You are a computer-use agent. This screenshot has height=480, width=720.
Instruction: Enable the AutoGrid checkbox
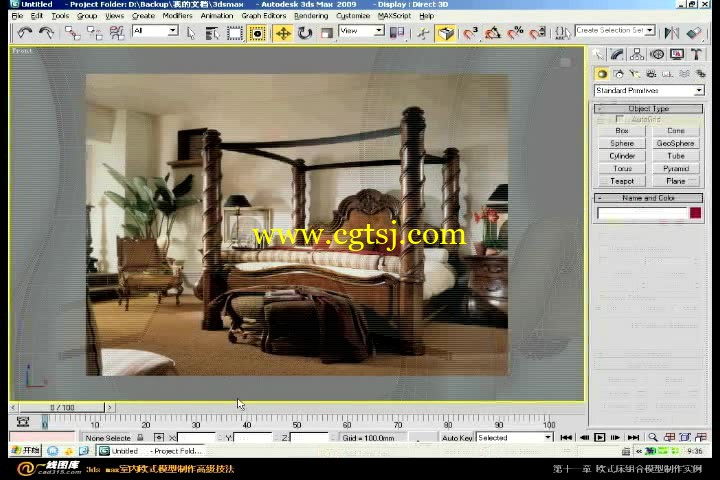[x=620, y=119]
